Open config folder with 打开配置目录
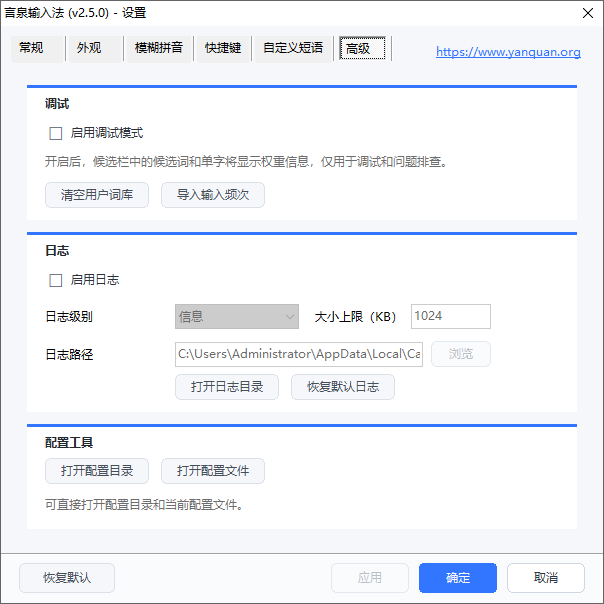The image size is (604, 604). click(x=97, y=471)
